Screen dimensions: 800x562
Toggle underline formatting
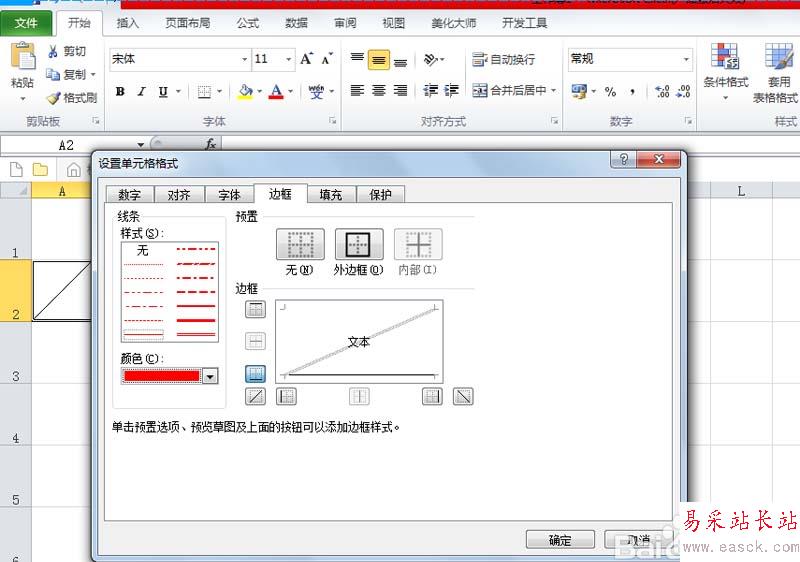pos(163,92)
